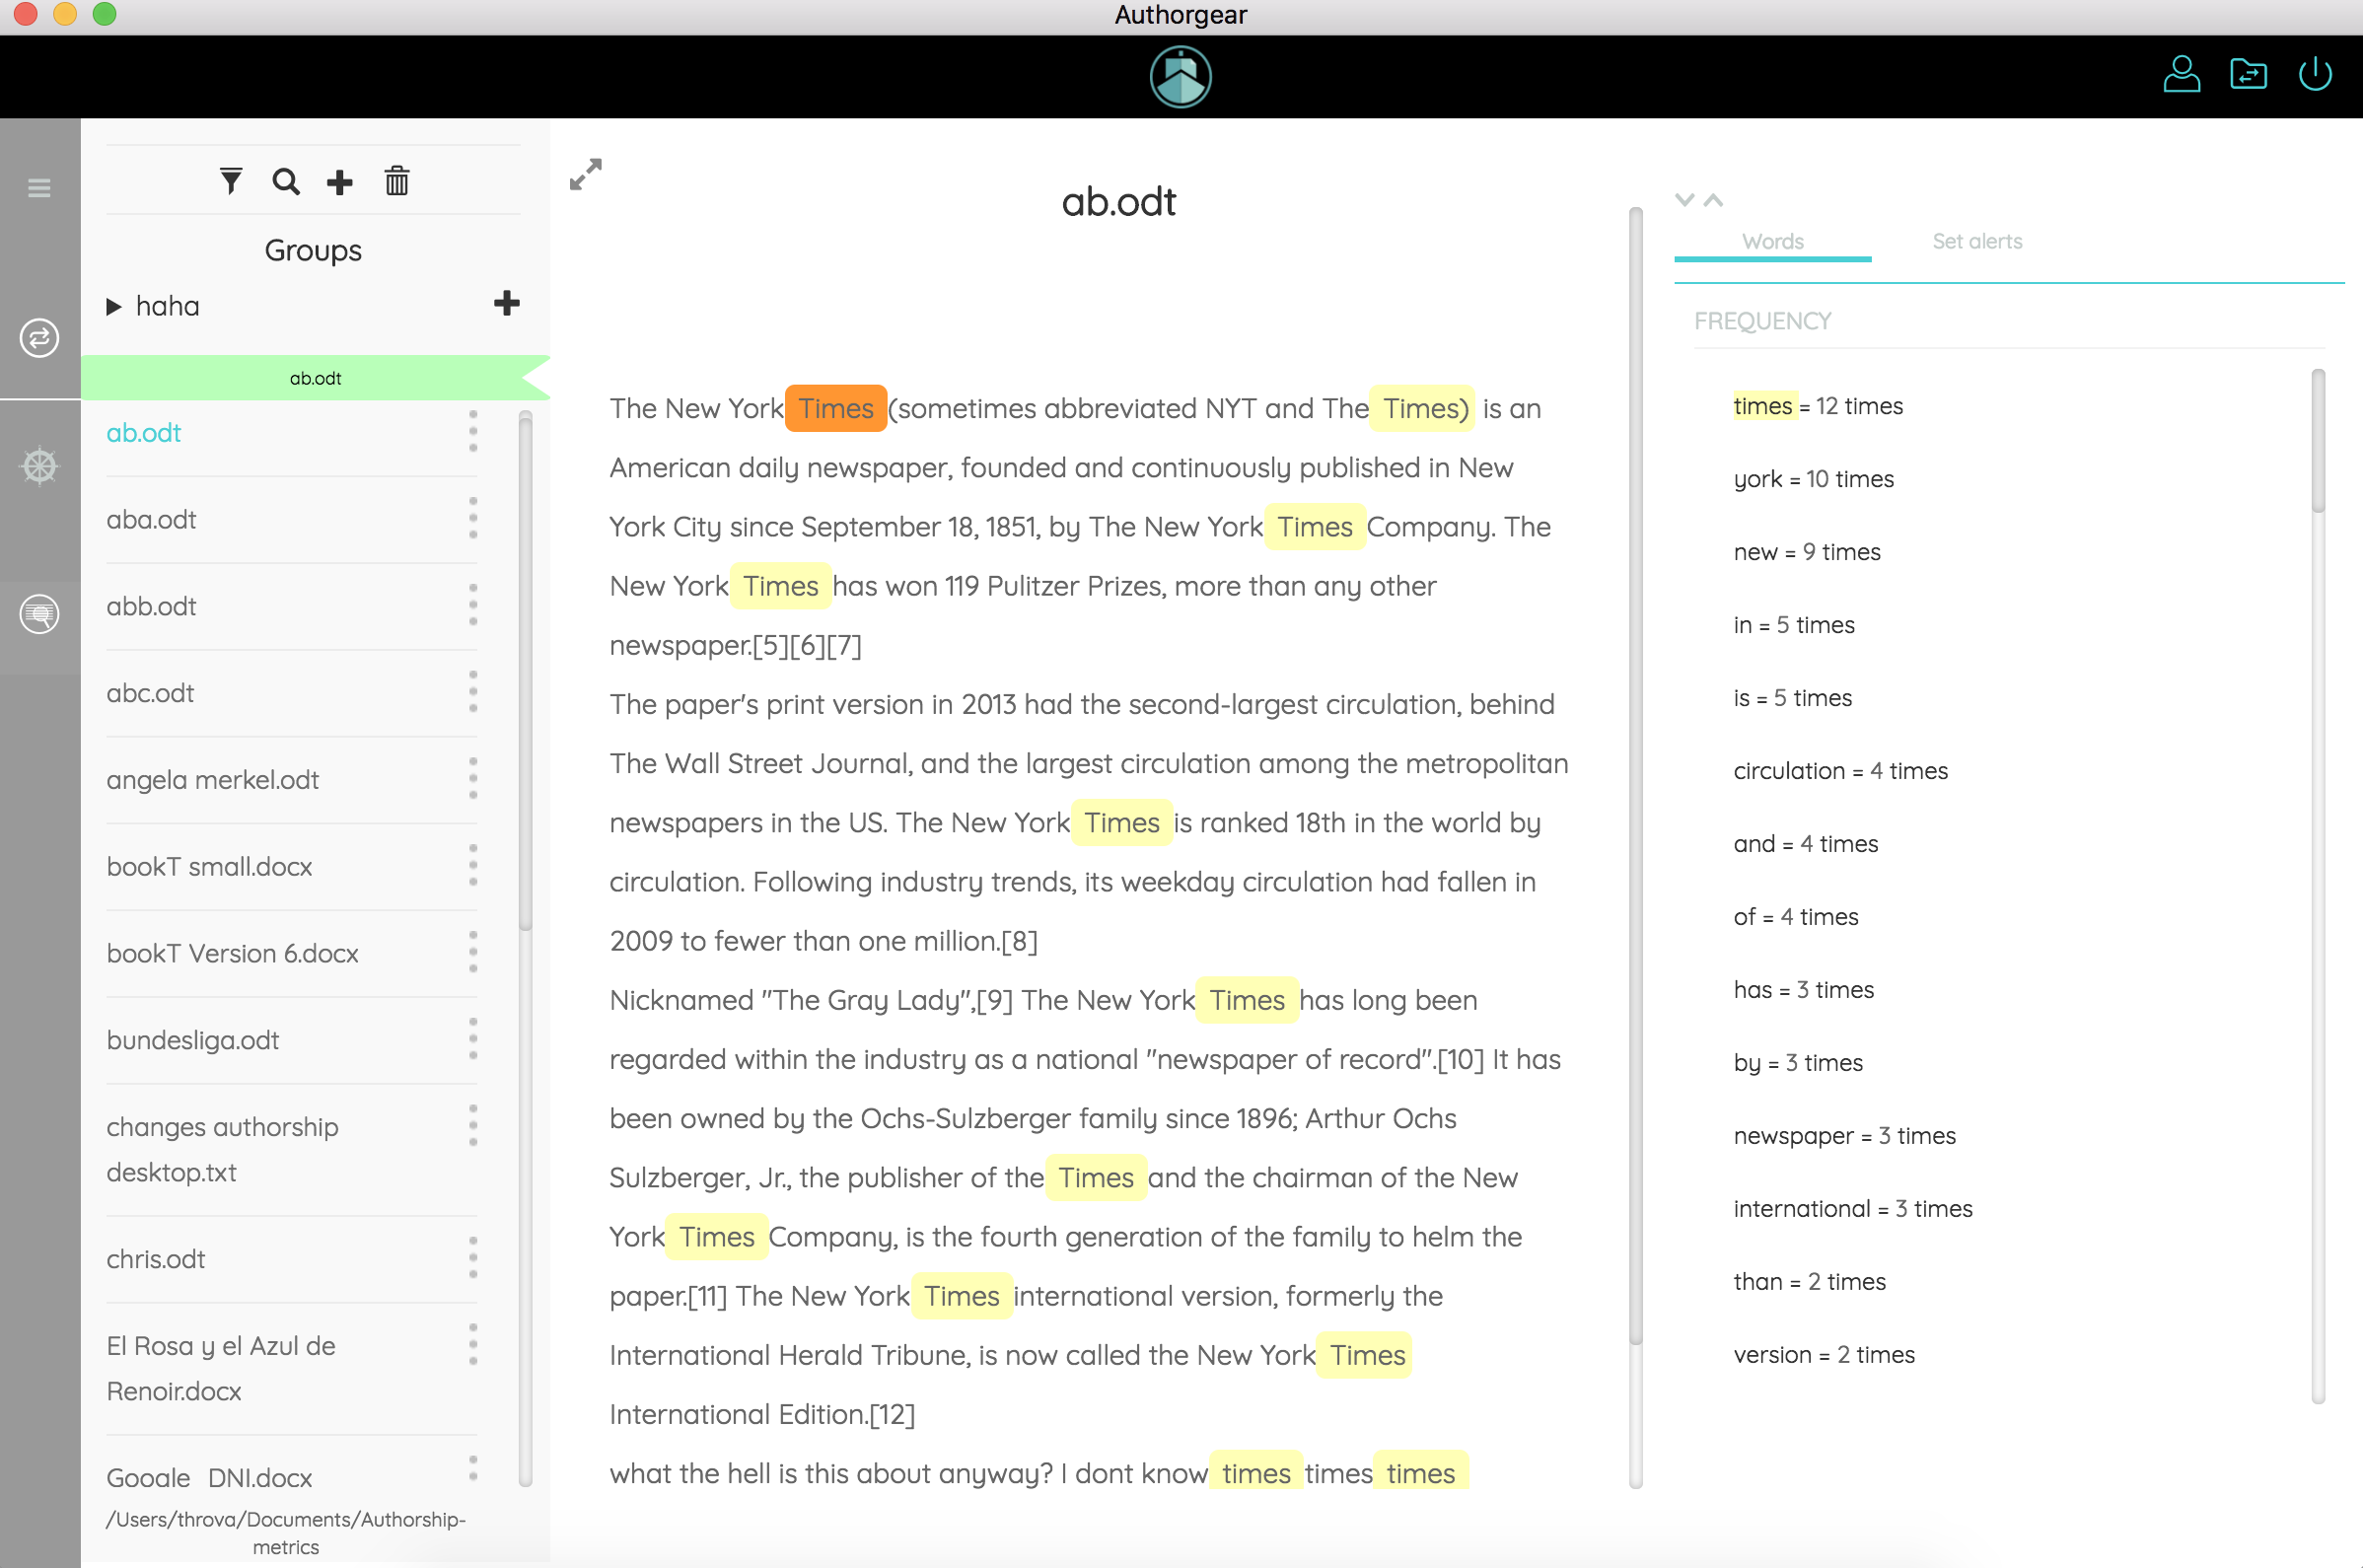The height and width of the screenshot is (1568, 2363).
Task: Open options menu for bookT Version 6.docx
Action: pyautogui.click(x=473, y=953)
